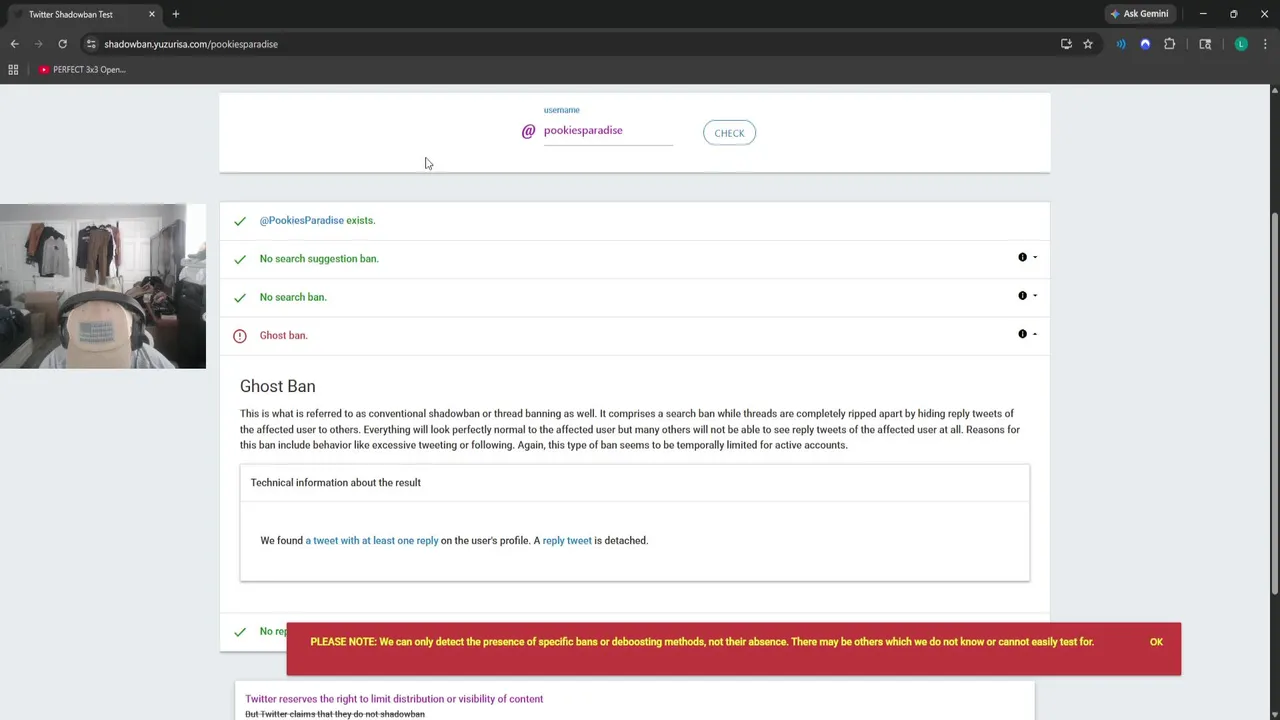Open 'Twitter reserves the right to limit' link
Screen dimensions: 1280x720
(x=394, y=699)
